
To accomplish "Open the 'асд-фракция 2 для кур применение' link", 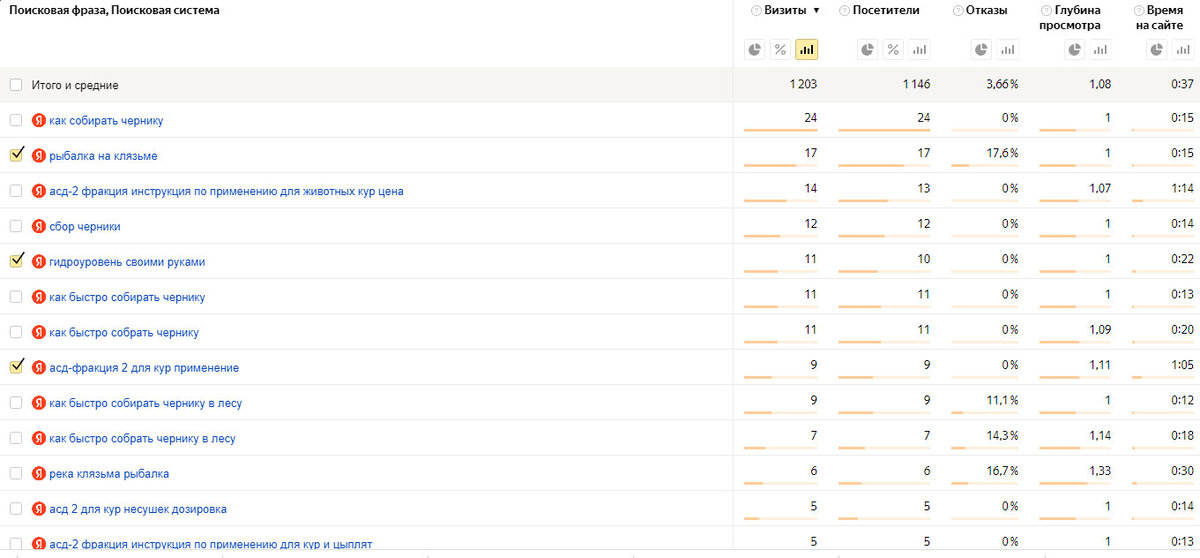I will tap(144, 368).
